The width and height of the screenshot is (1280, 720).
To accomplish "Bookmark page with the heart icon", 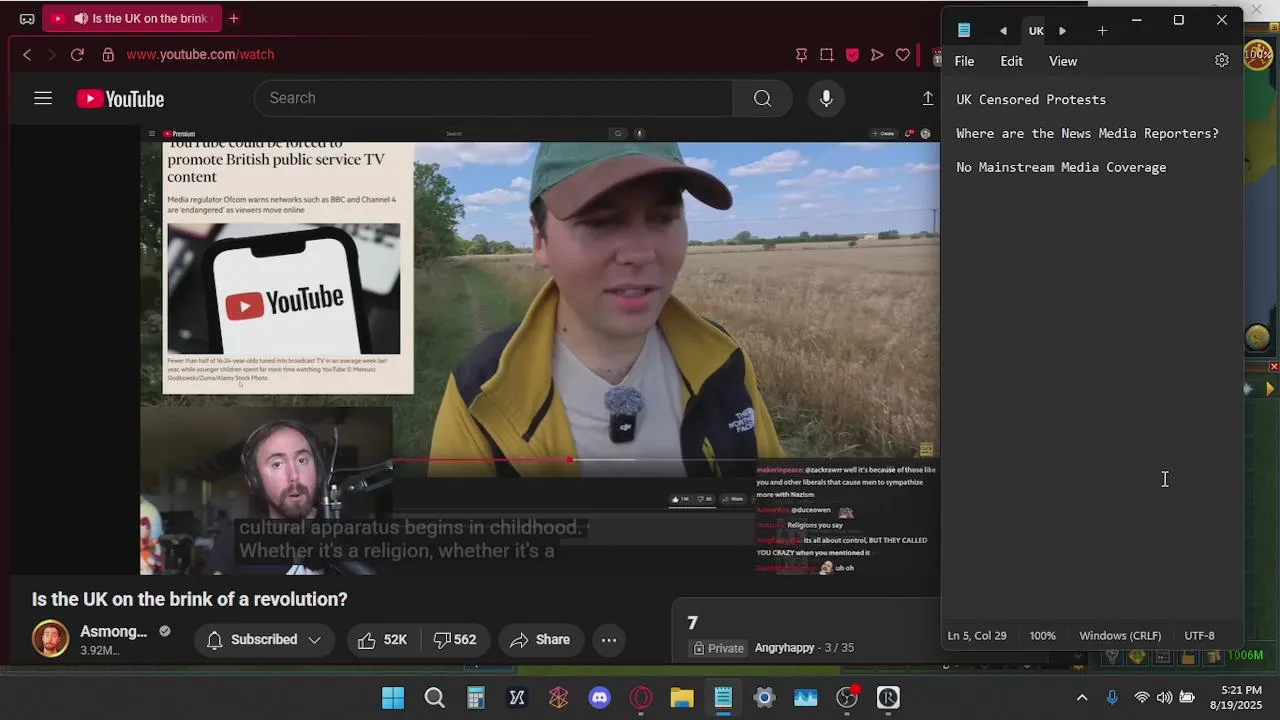I will (902, 55).
